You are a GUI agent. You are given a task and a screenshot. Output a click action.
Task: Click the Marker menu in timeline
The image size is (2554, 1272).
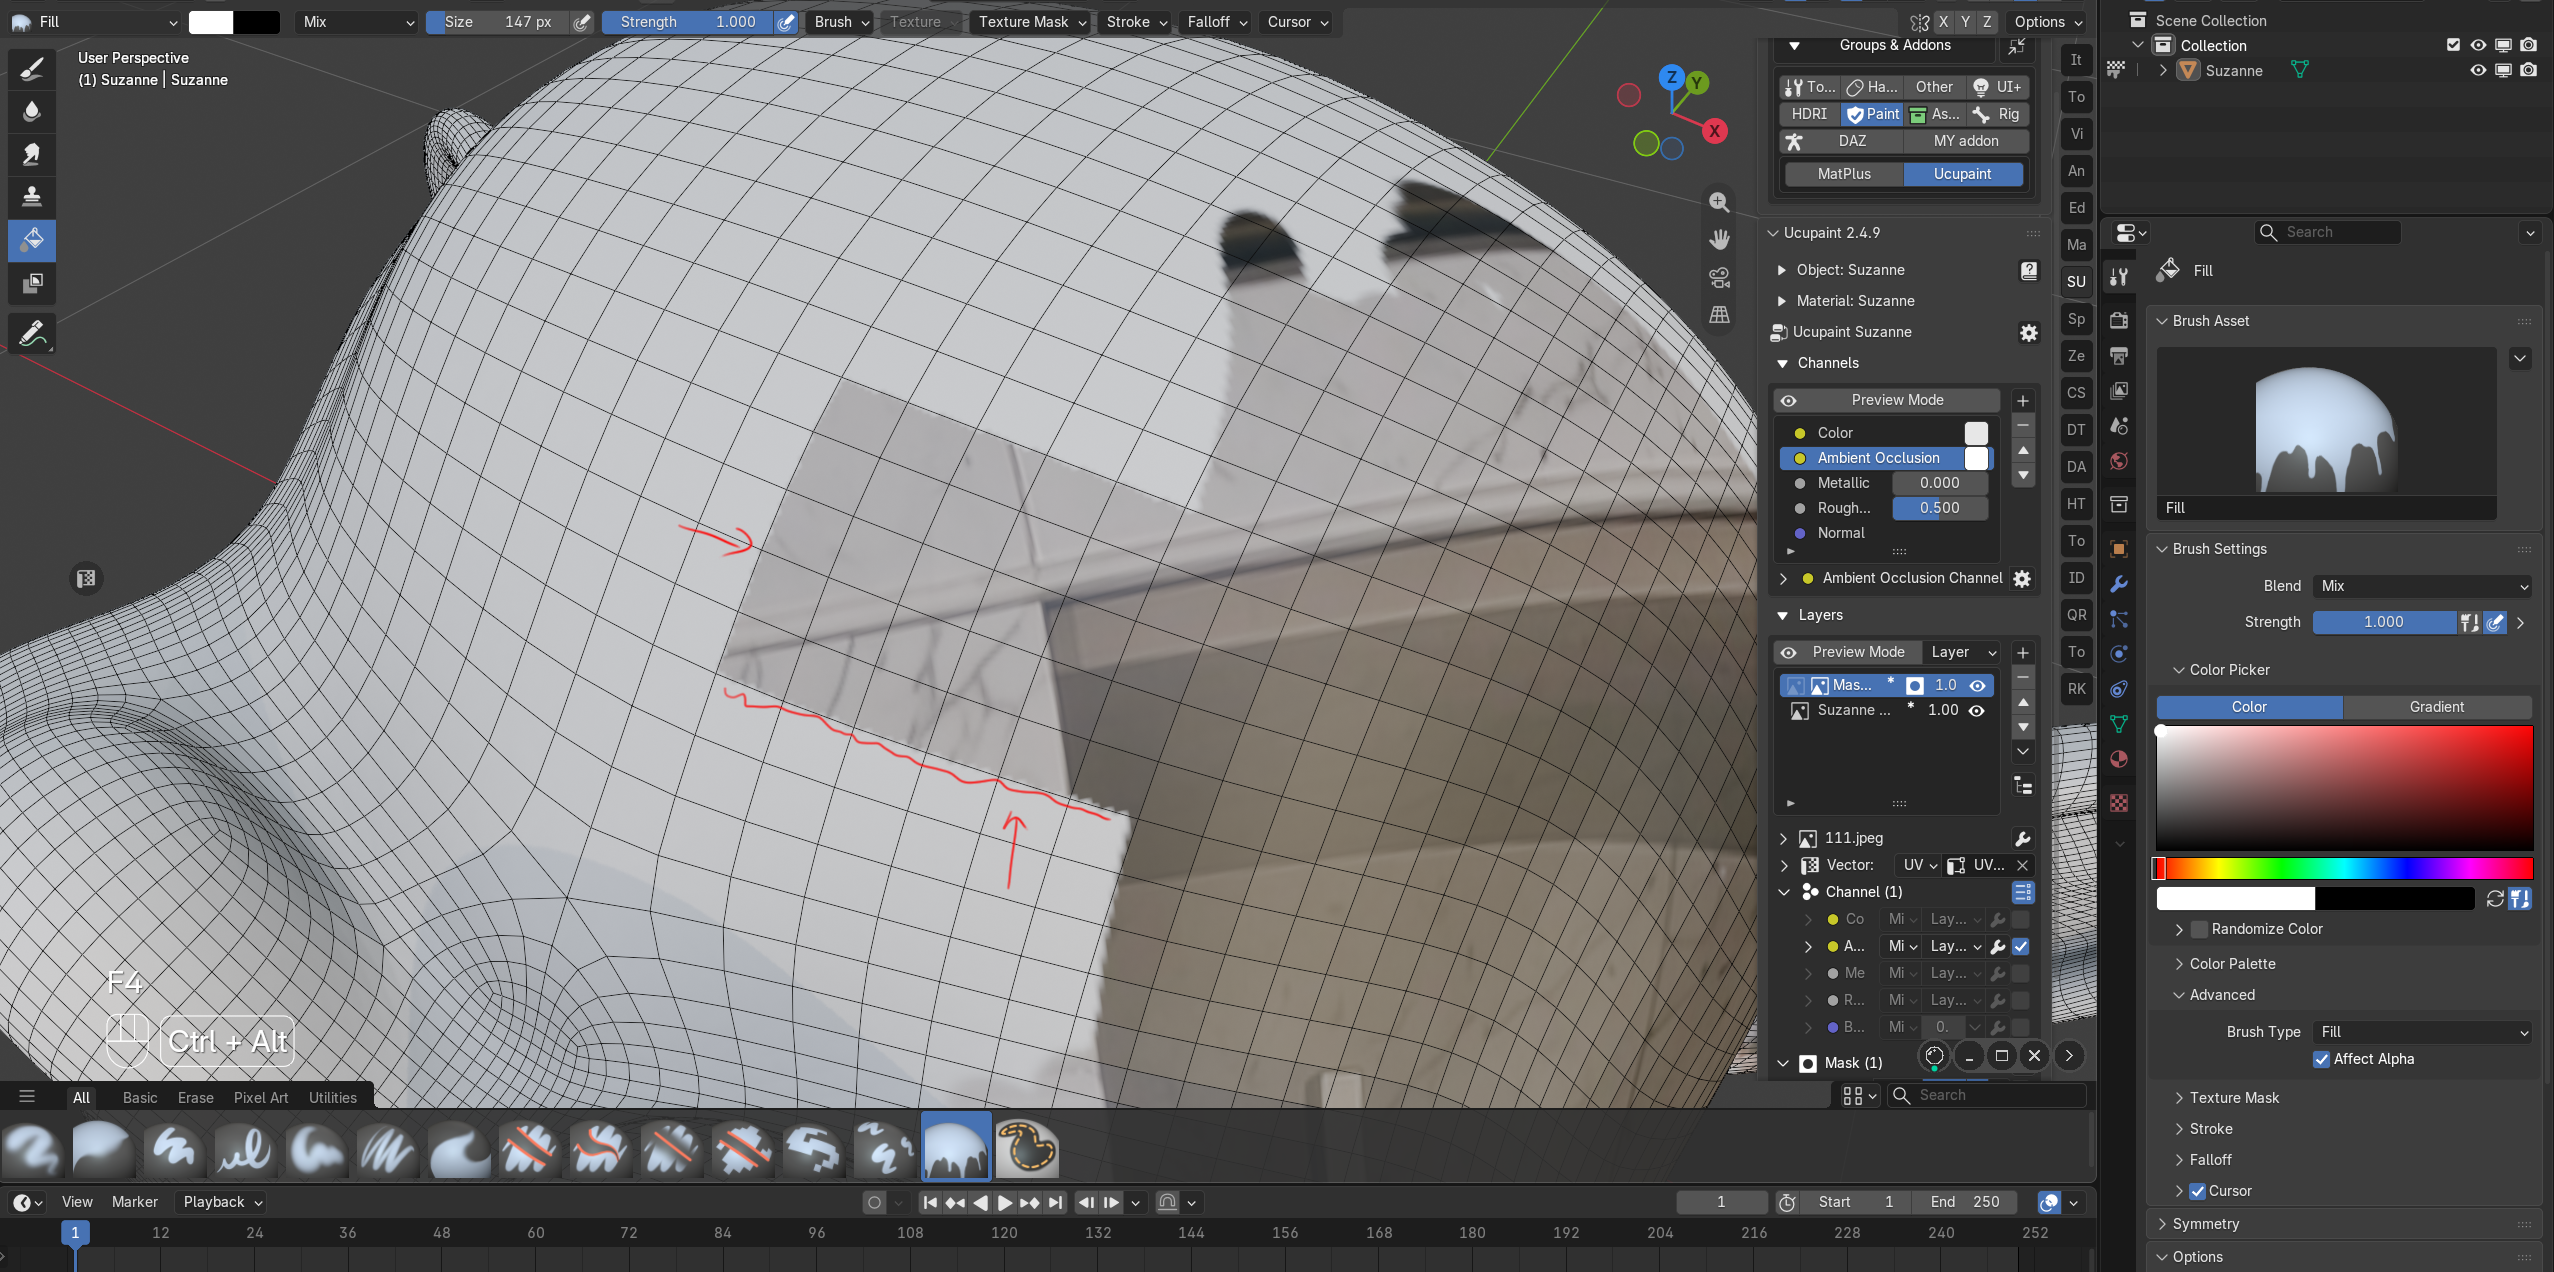(134, 1203)
